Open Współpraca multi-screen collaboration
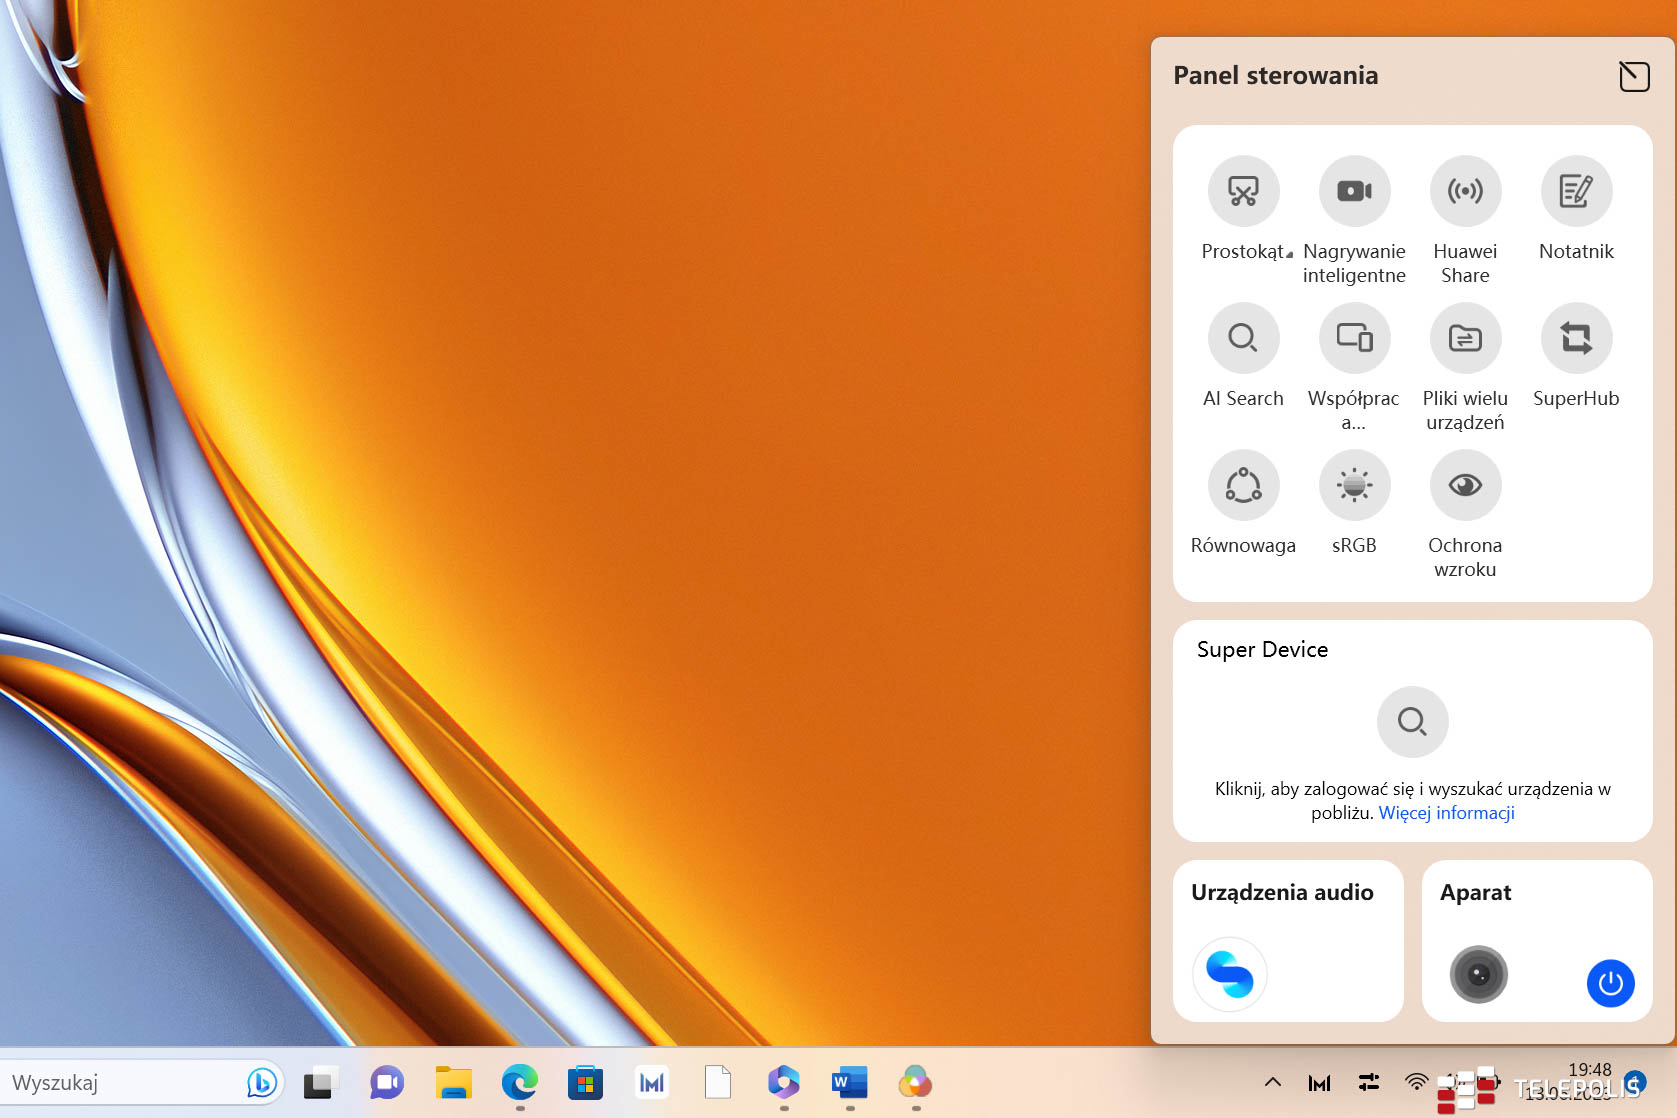 click(x=1354, y=338)
